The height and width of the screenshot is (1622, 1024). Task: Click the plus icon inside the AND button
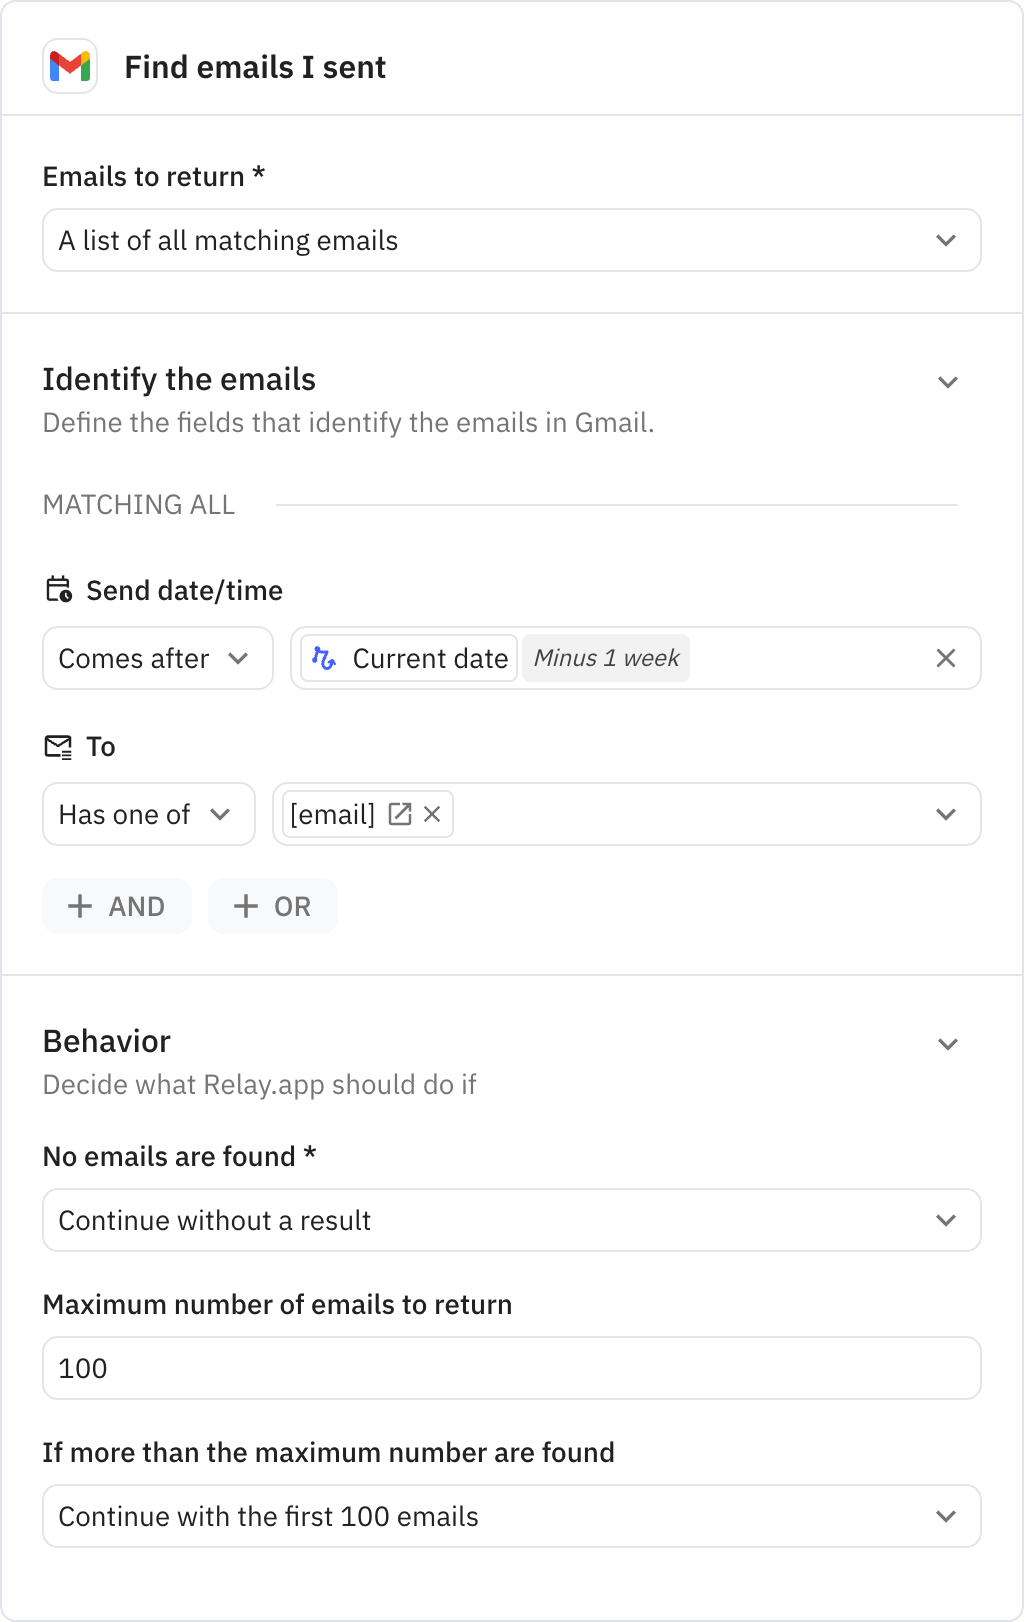[x=79, y=906]
